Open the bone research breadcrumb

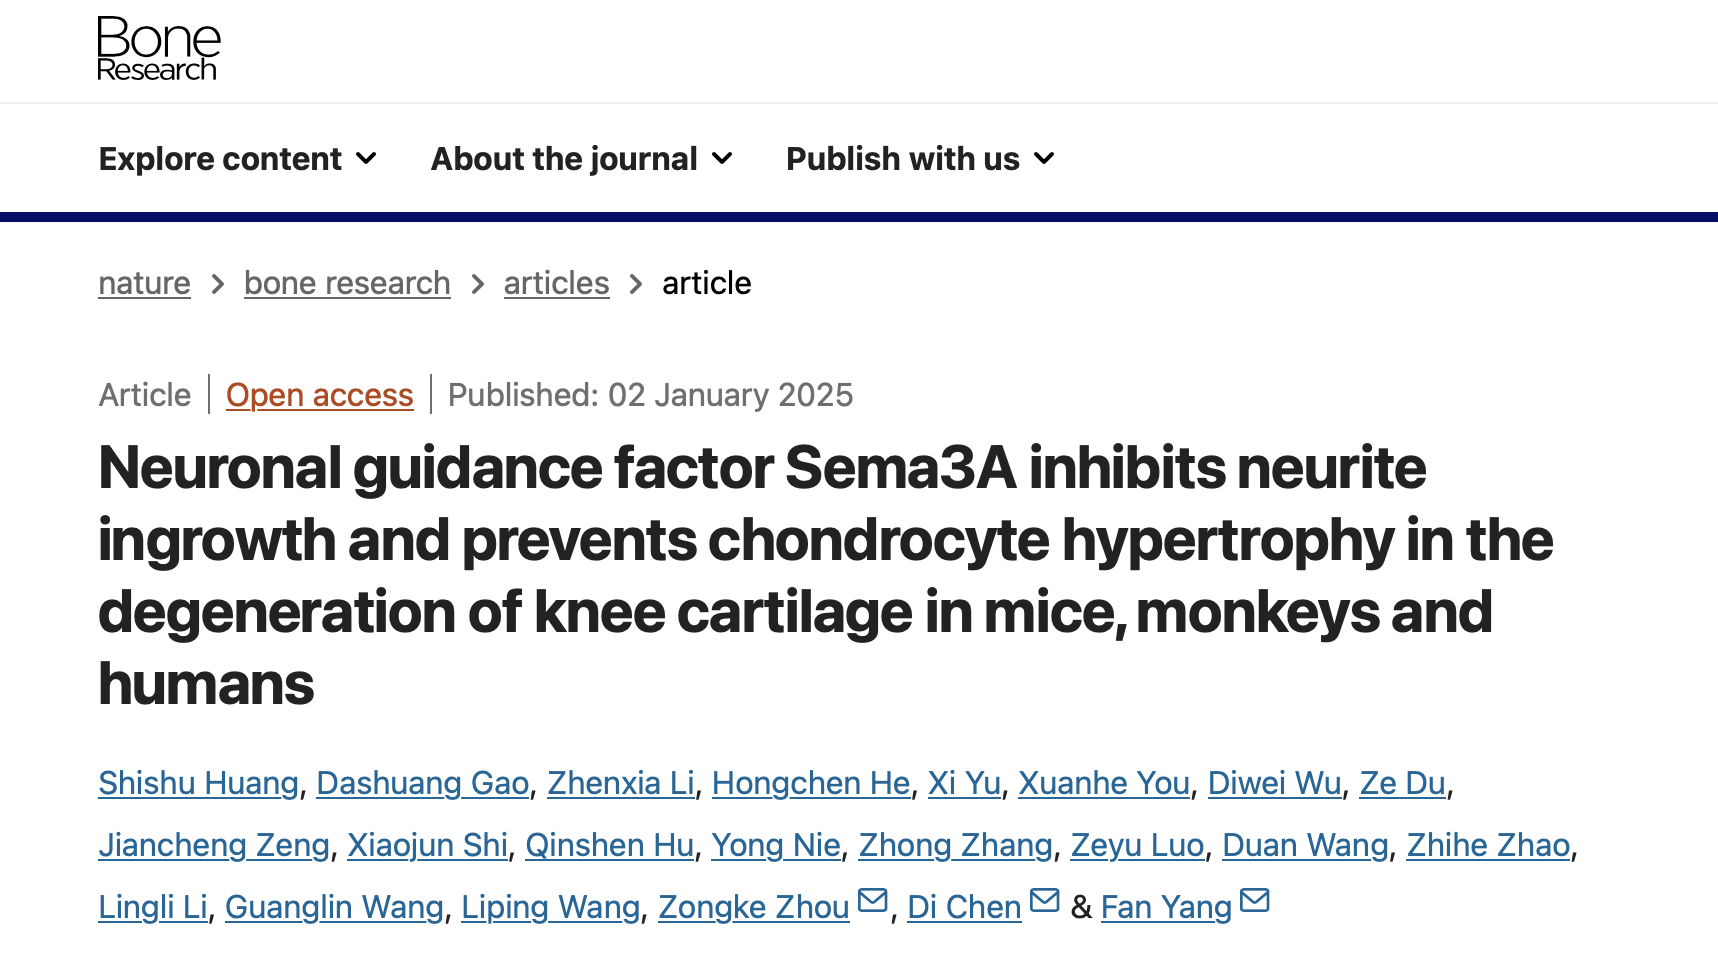(347, 284)
